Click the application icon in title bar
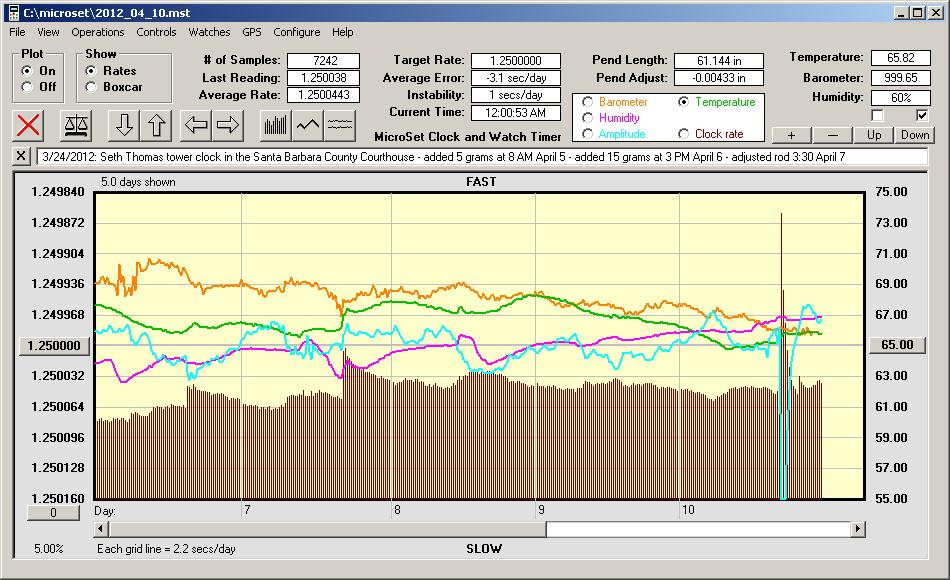The height and width of the screenshot is (580, 950). click(x=13, y=13)
